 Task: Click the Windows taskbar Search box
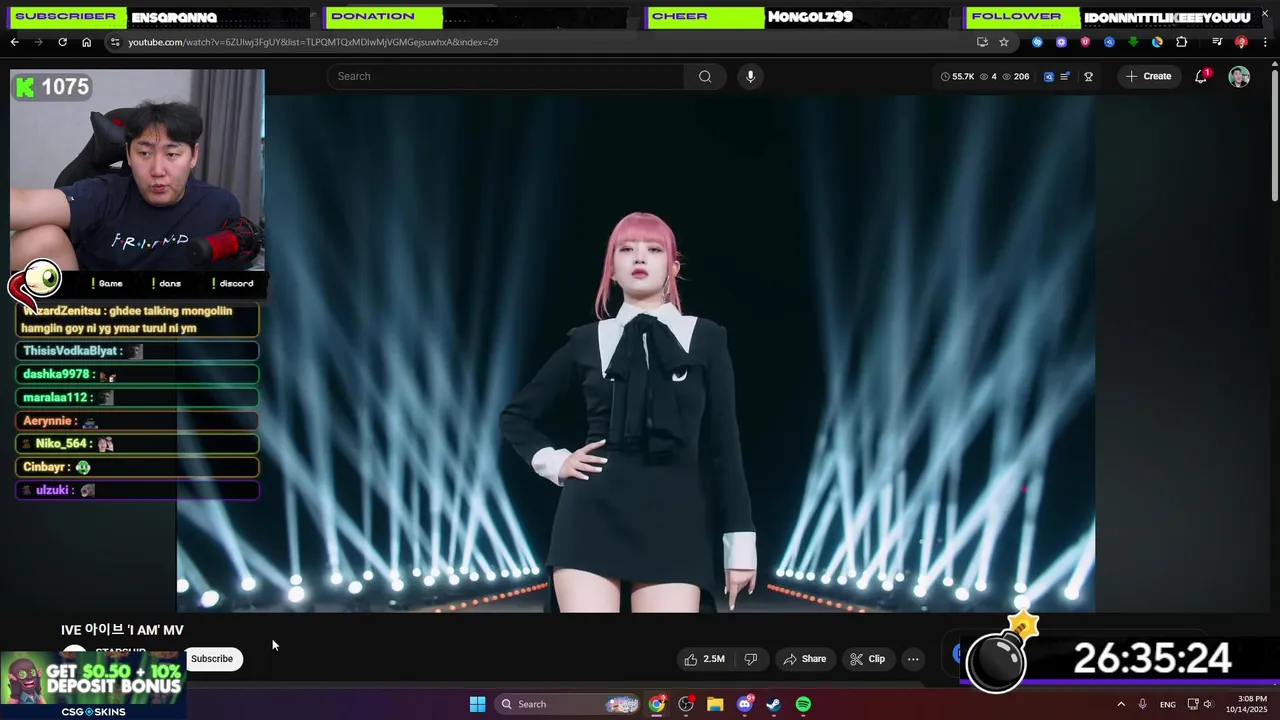pyautogui.click(x=568, y=704)
